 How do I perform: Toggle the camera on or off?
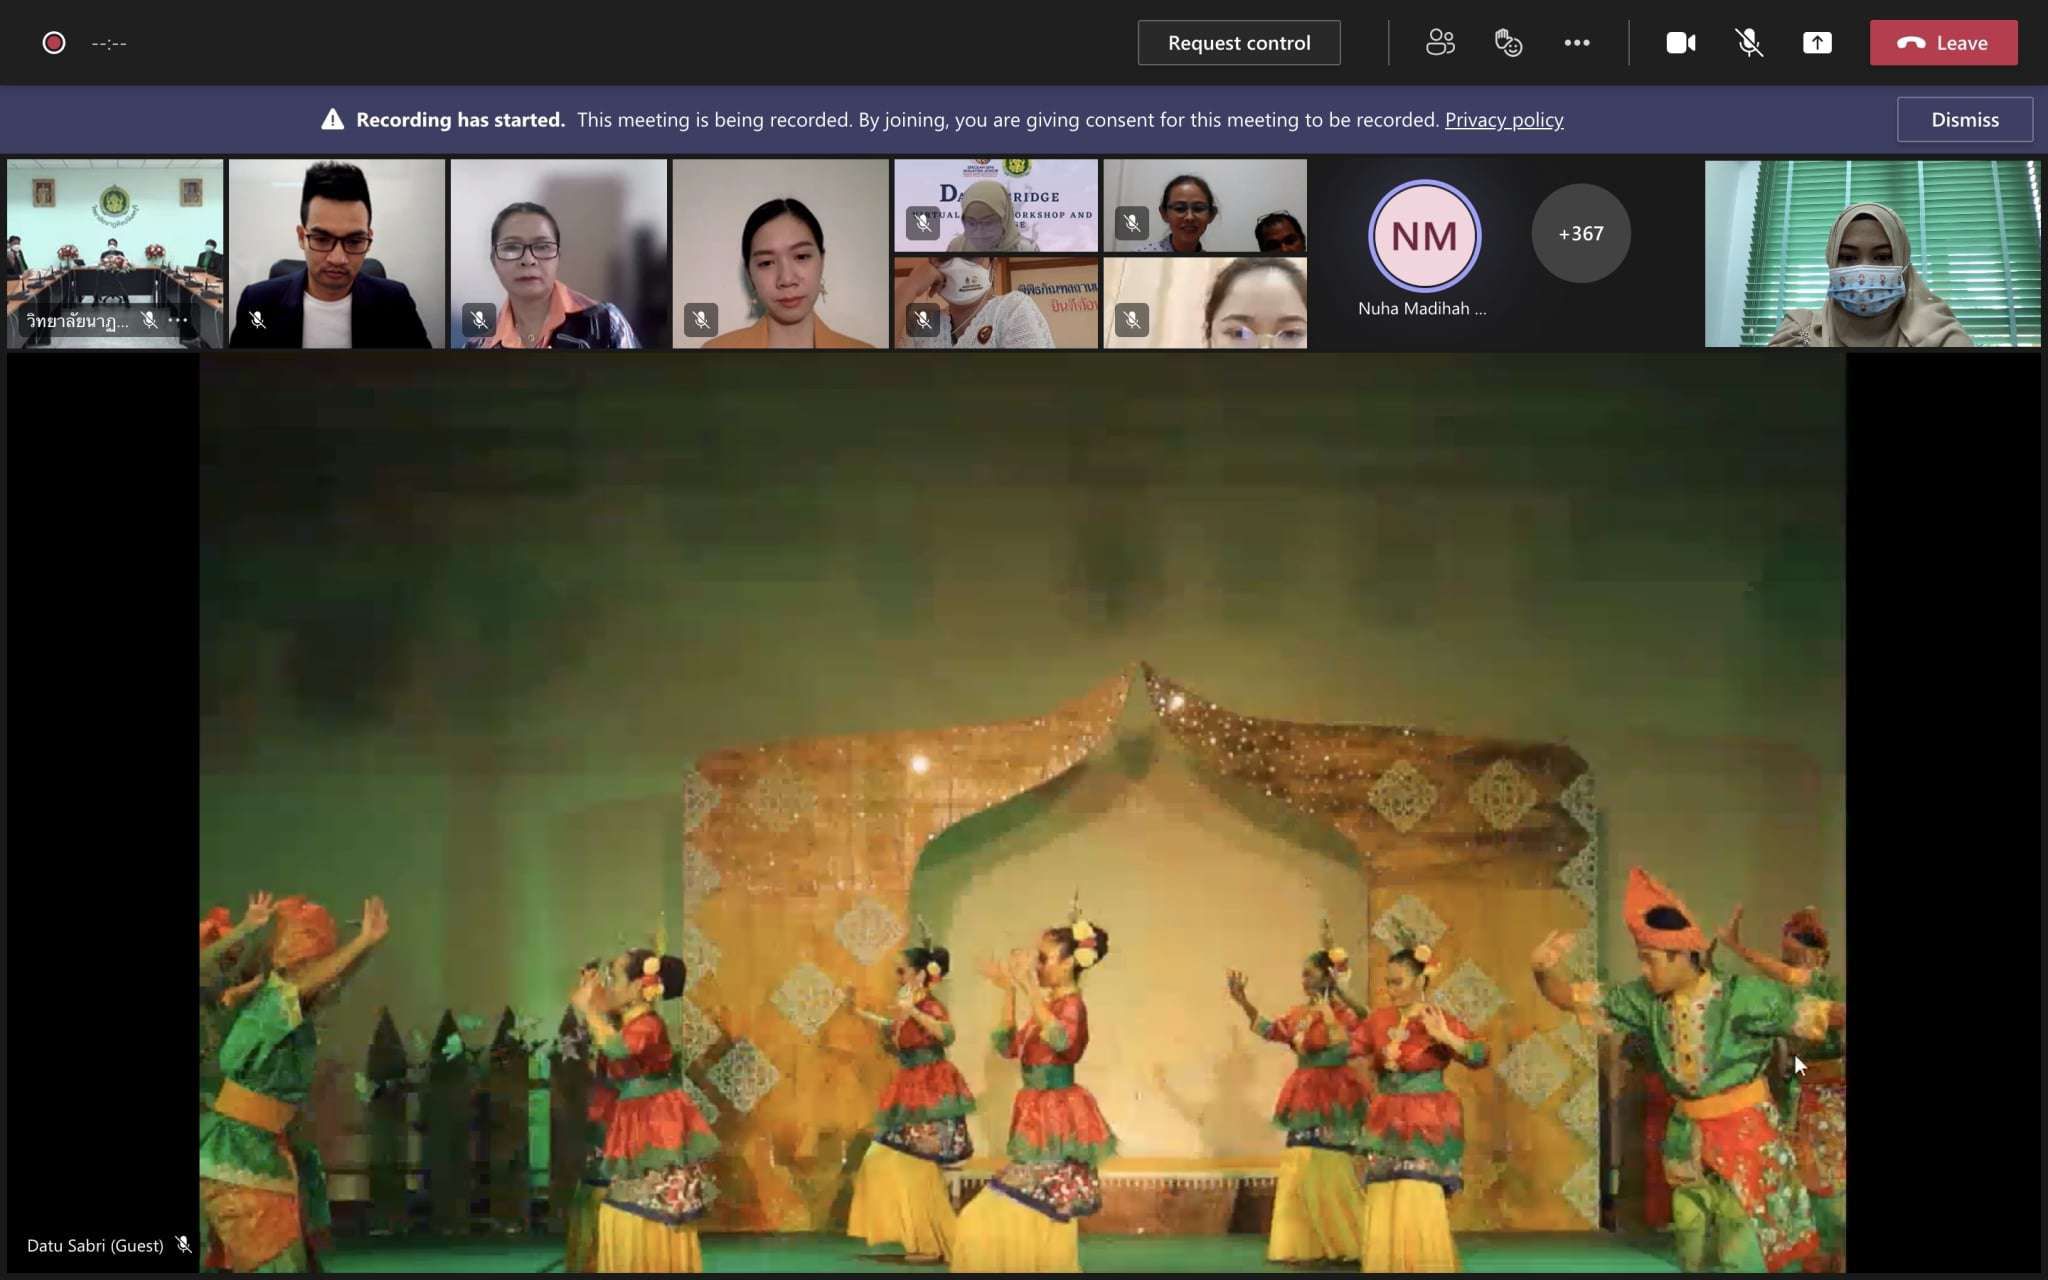pyautogui.click(x=1680, y=43)
